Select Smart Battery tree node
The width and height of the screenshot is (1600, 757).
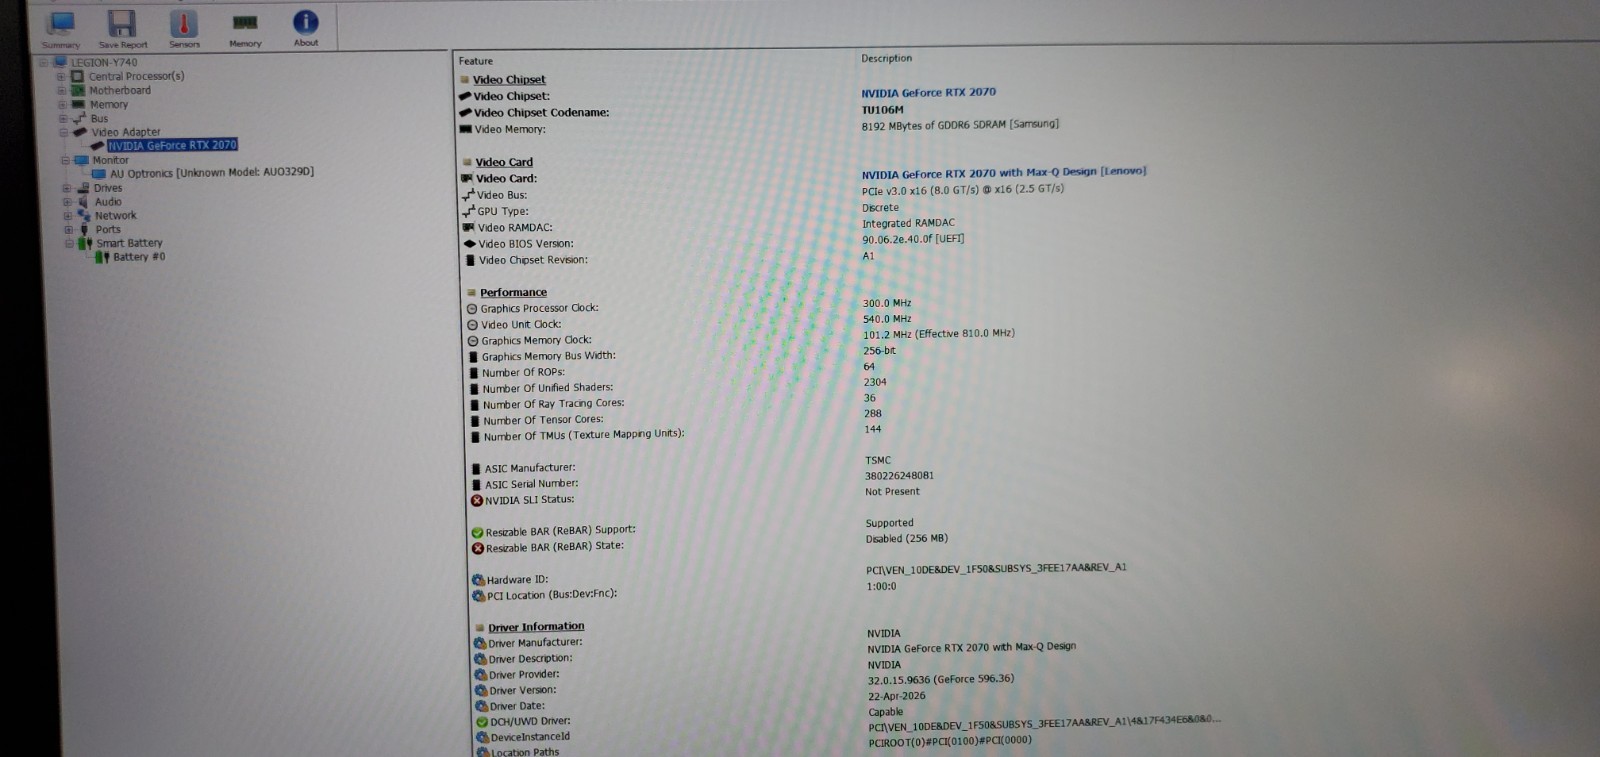pos(129,243)
